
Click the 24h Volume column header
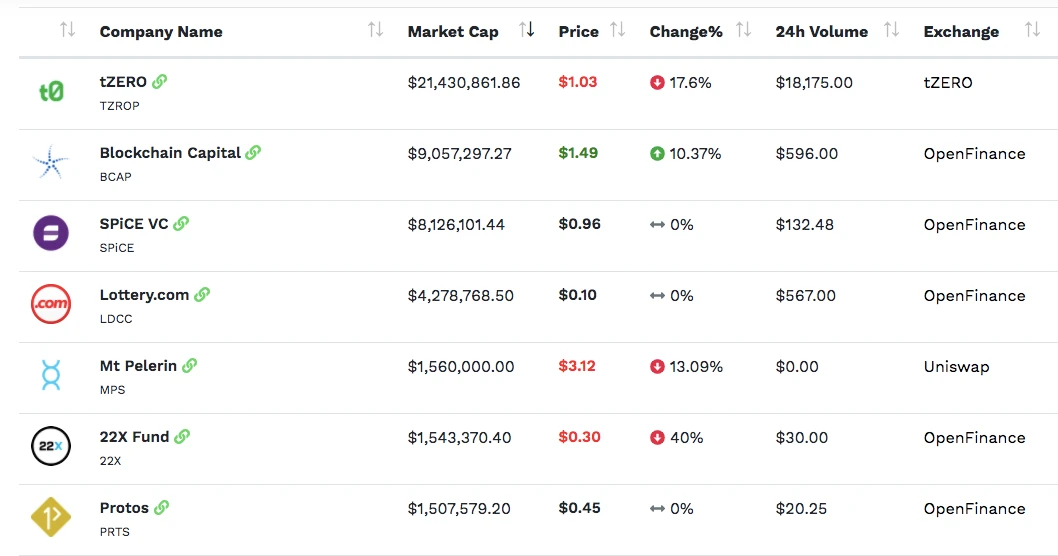pyautogui.click(x=822, y=32)
